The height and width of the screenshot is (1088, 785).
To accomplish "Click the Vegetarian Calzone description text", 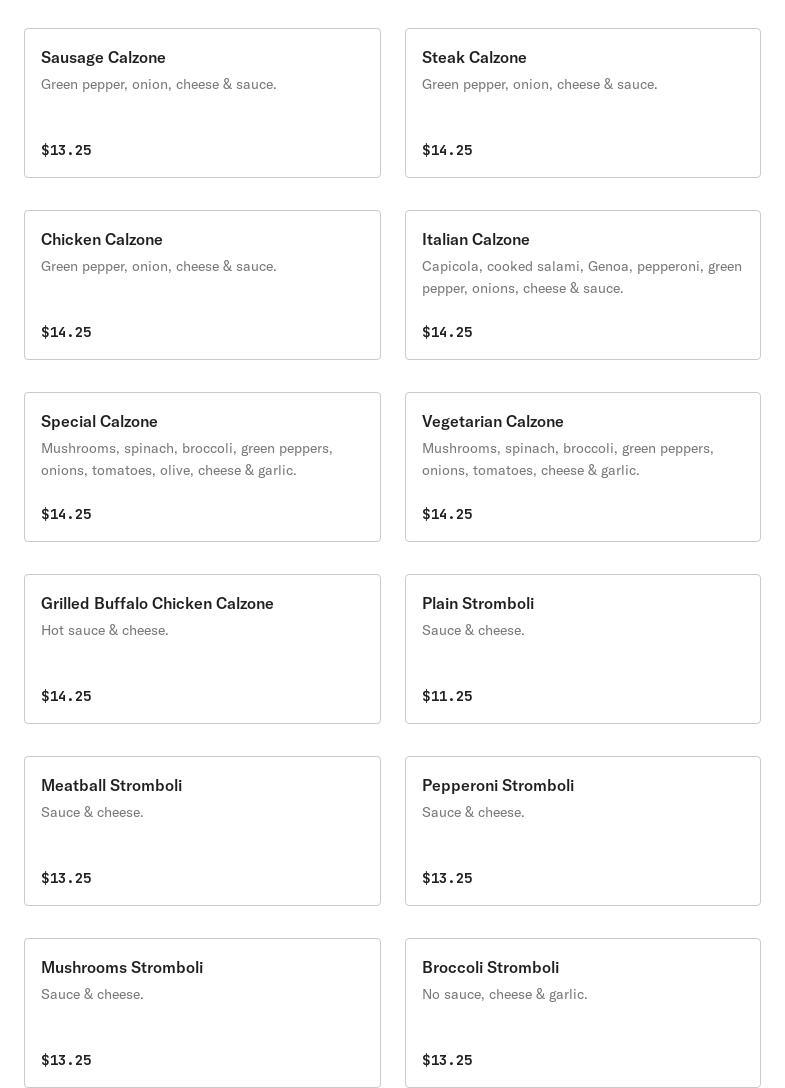I will 568,459.
